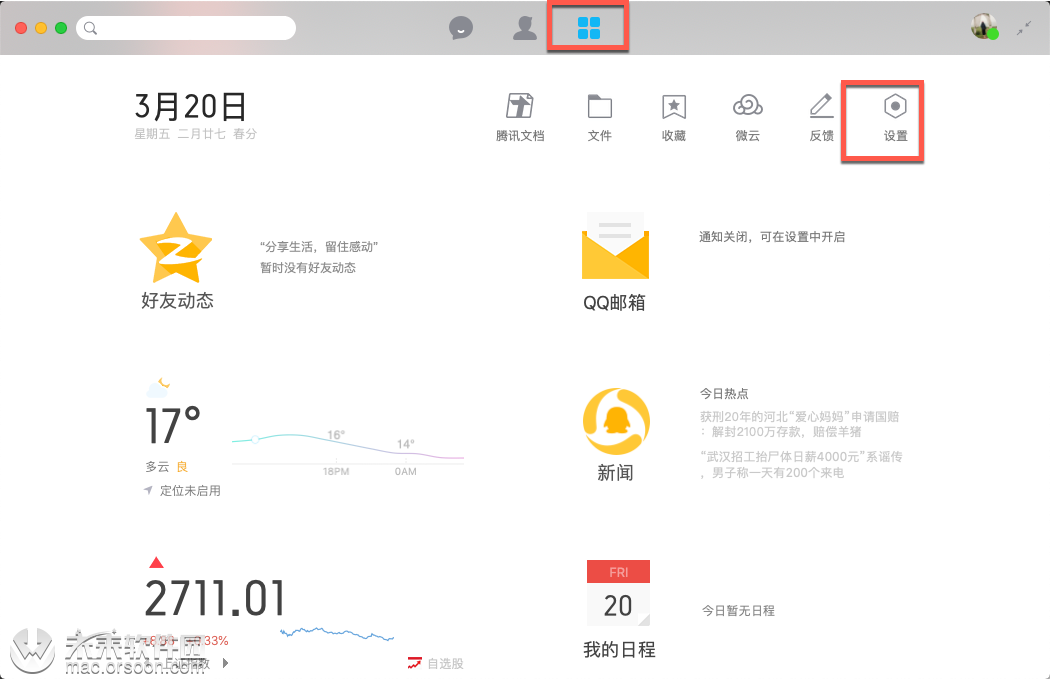Focus the search field at top
Viewport: 1050px width, 679px height.
pyautogui.click(x=186, y=28)
